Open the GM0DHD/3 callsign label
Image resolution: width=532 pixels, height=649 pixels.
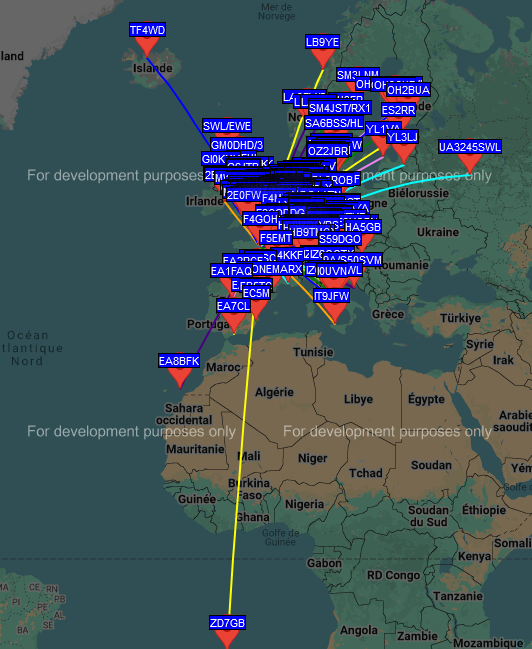point(237,145)
